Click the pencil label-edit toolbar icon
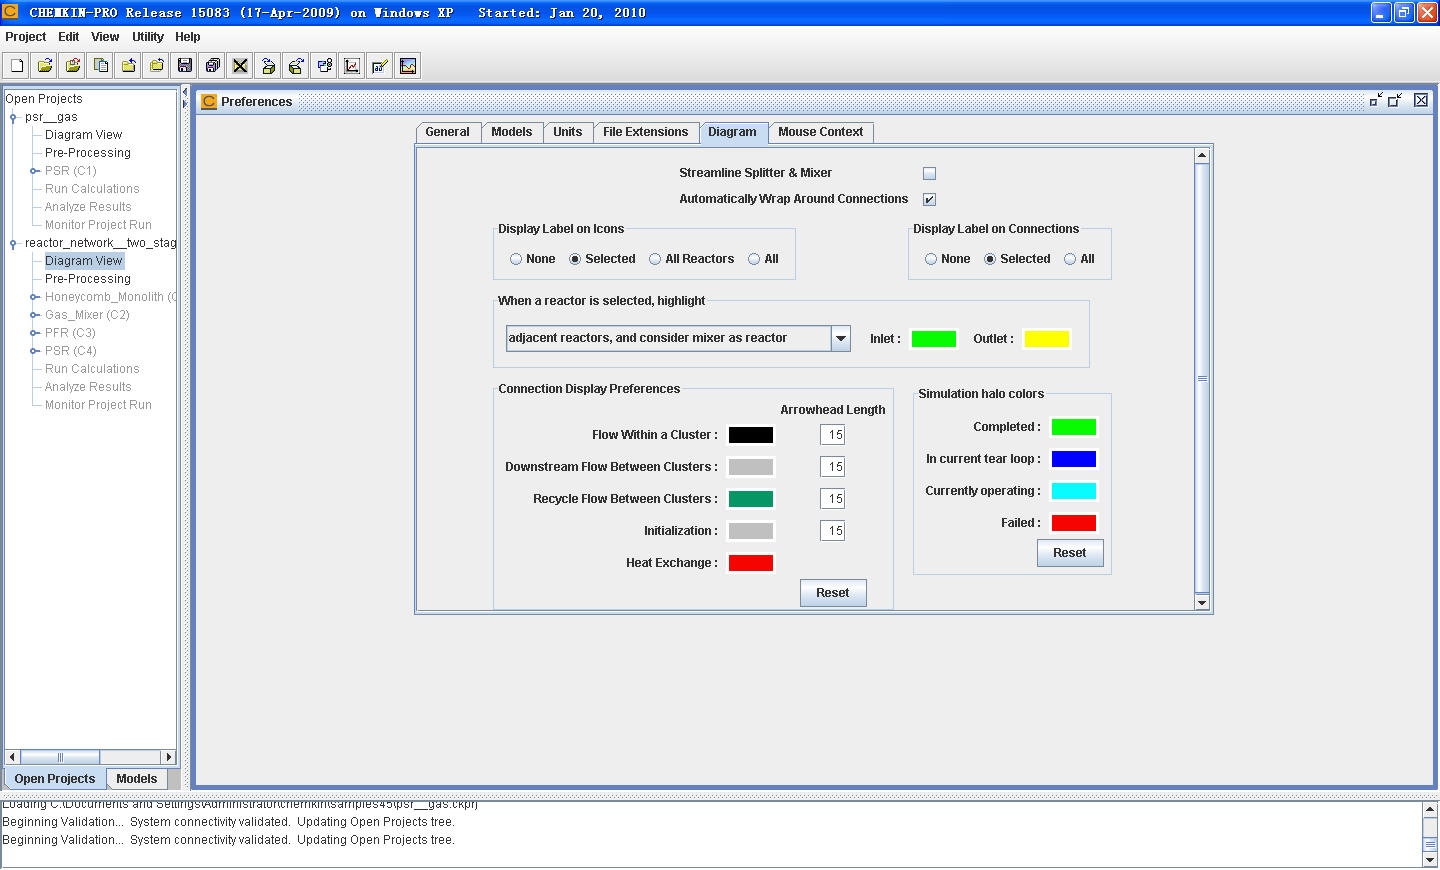 point(380,66)
